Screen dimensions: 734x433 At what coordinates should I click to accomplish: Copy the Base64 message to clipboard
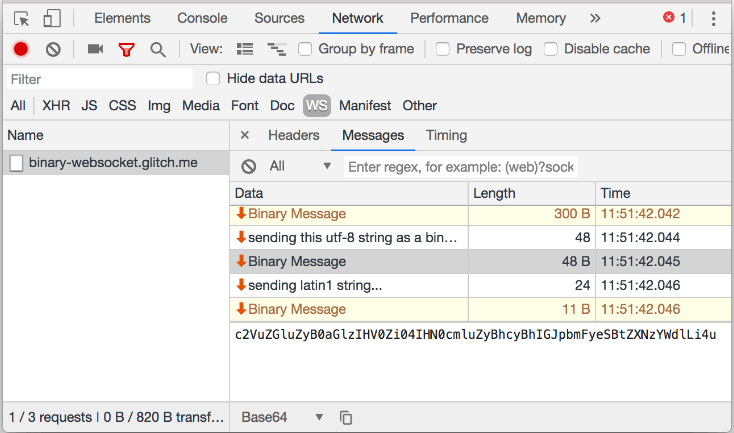[346, 417]
